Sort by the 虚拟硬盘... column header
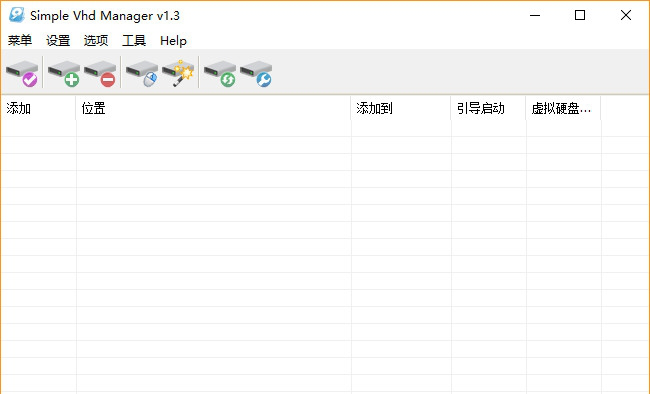 coord(563,108)
